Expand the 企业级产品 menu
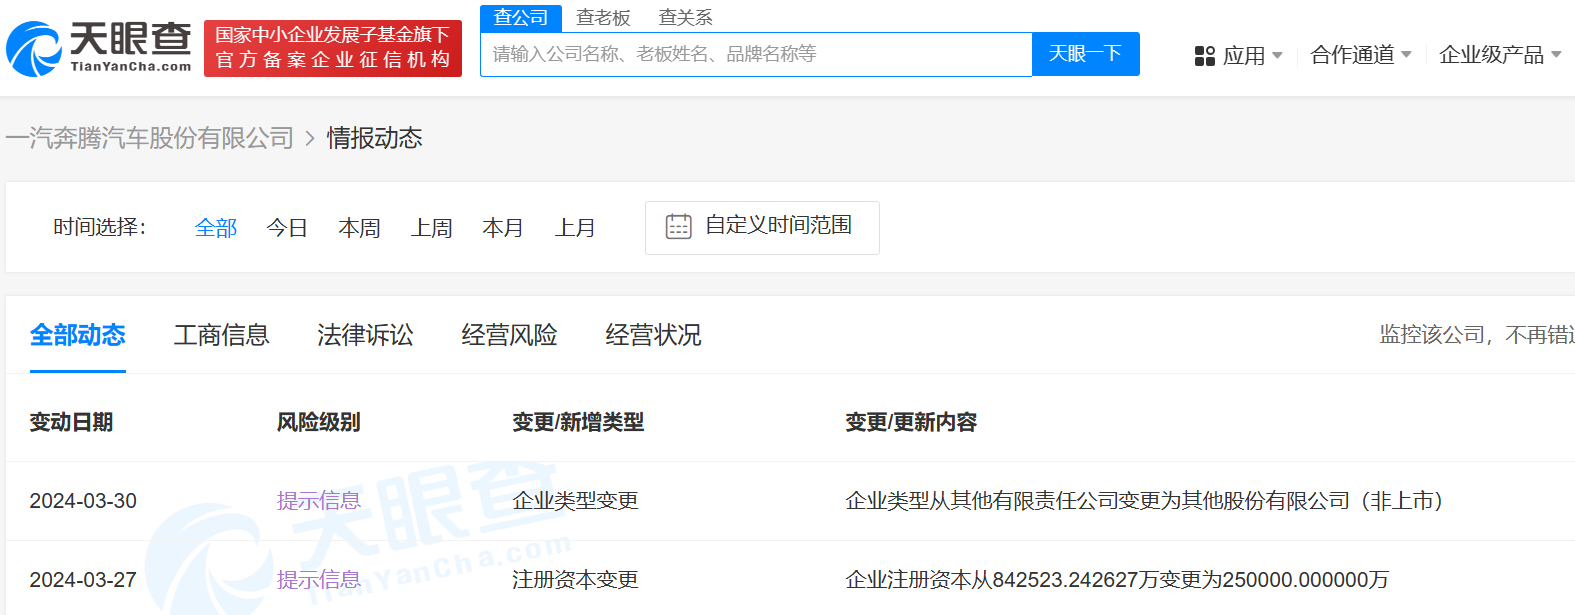 coord(1499,55)
